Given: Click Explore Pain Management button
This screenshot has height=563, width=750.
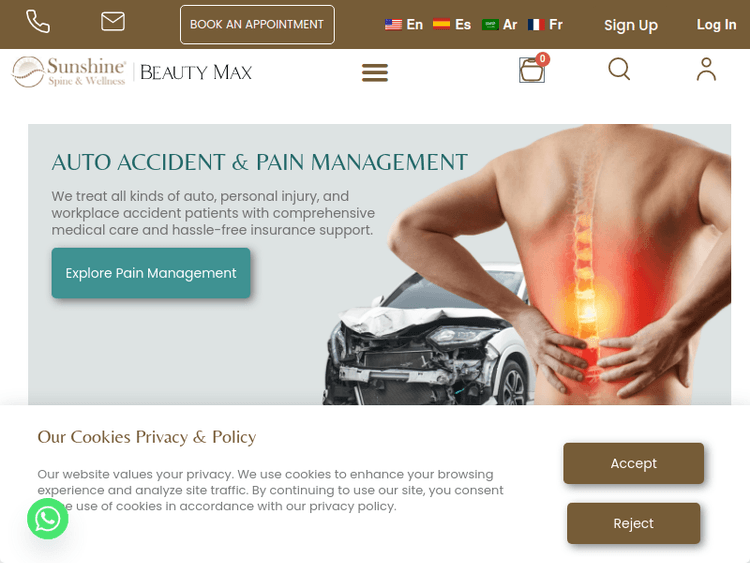Looking at the screenshot, I should tap(151, 273).
